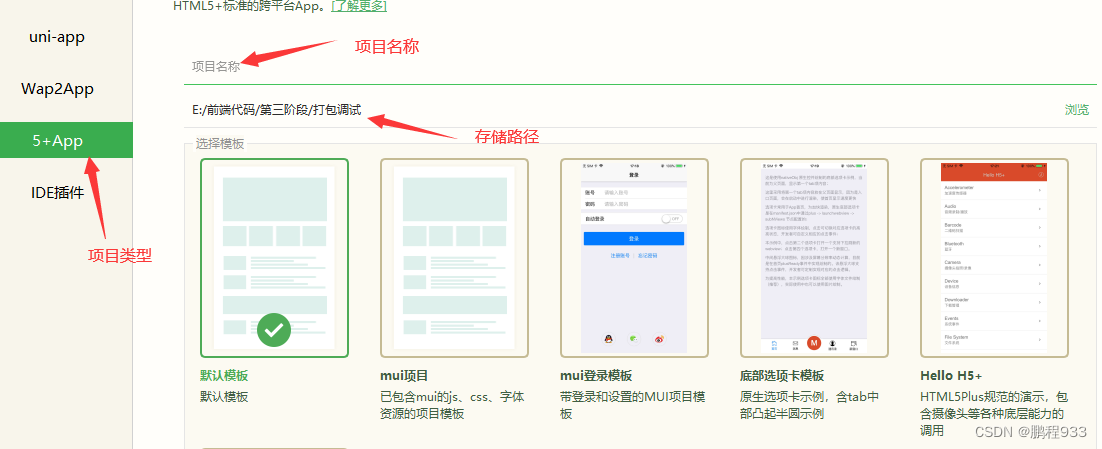The height and width of the screenshot is (449, 1102).
Task: Click the gray 默认模板 description text
Action: pos(224,397)
